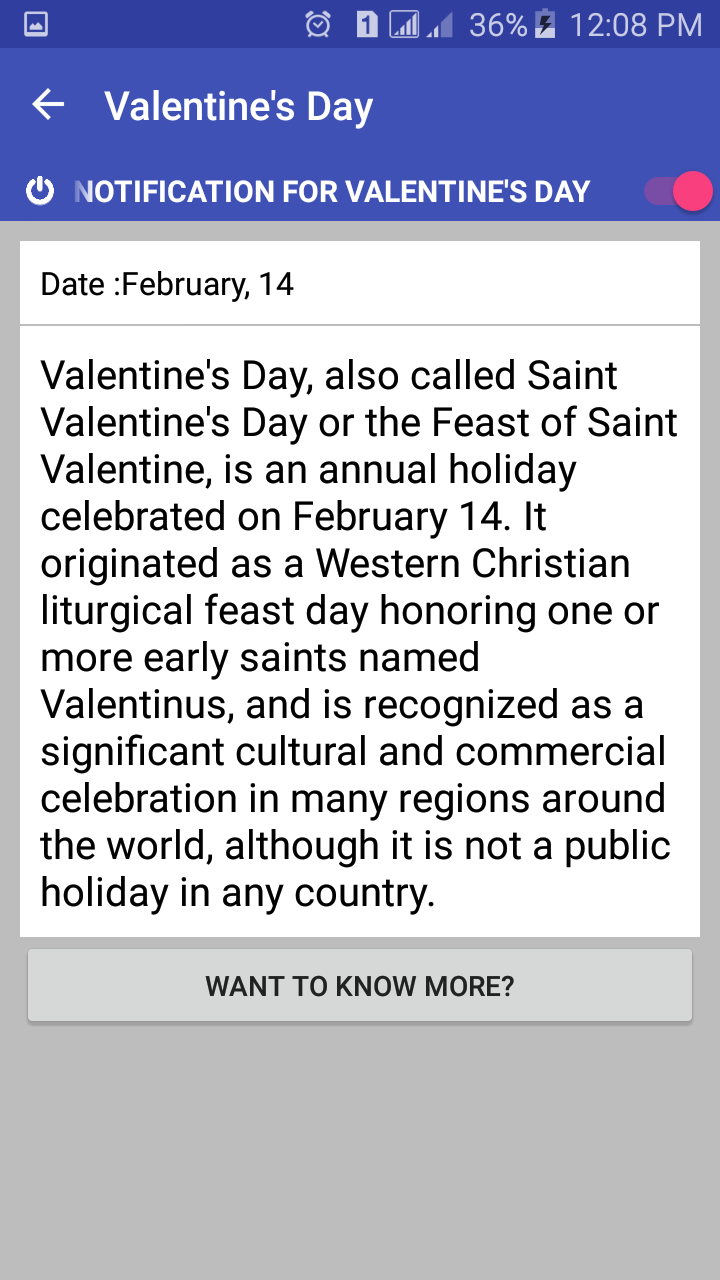Viewport: 720px width, 1280px height.
Task: Select the Date February 14 row
Action: click(x=360, y=283)
